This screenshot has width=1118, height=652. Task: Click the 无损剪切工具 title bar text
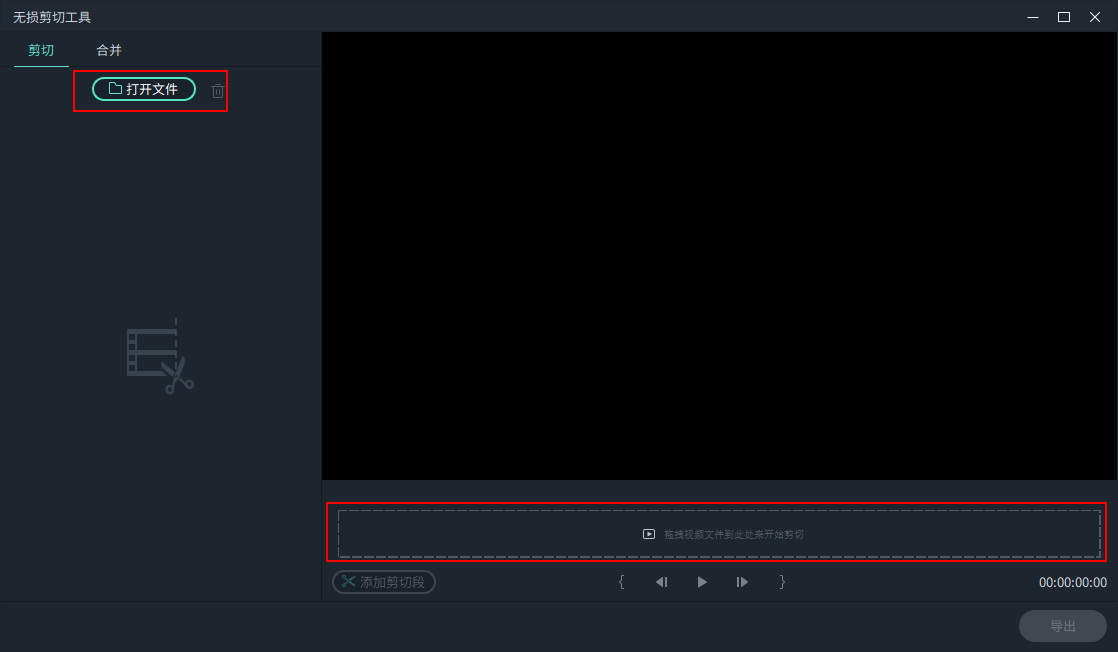(52, 17)
